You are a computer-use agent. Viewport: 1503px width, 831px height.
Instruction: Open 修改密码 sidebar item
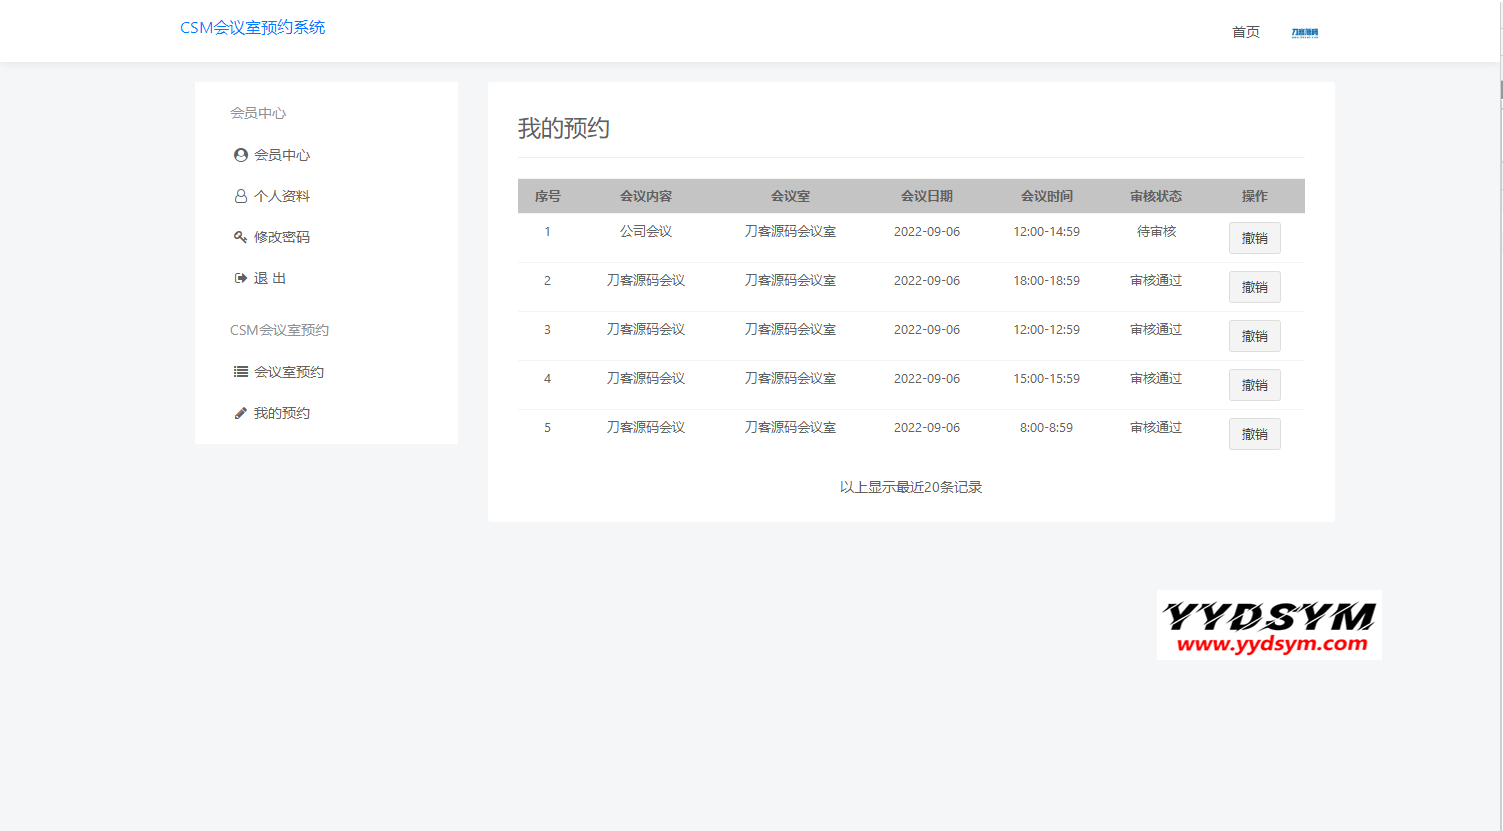point(281,237)
